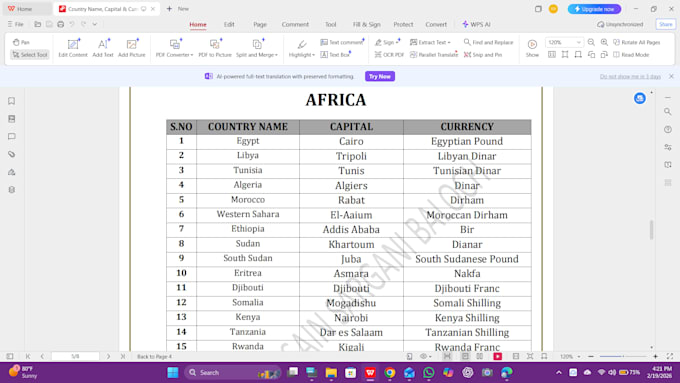This screenshot has width=680, height=383.
Task: Go to next page arrow
Action: click(108, 356)
